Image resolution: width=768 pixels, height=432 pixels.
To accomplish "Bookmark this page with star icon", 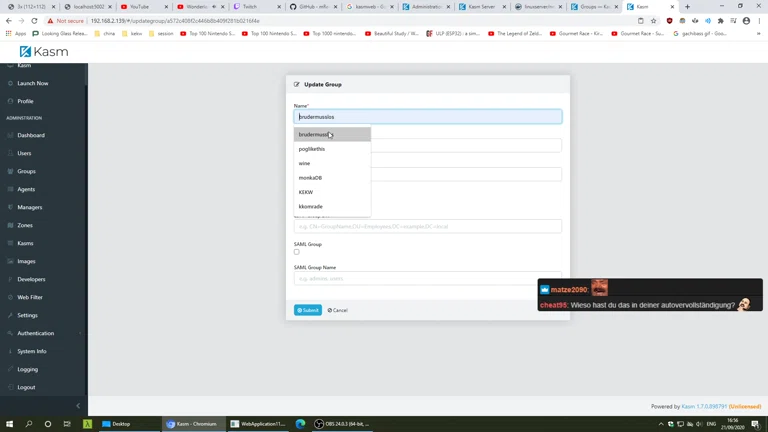I will (653, 21).
